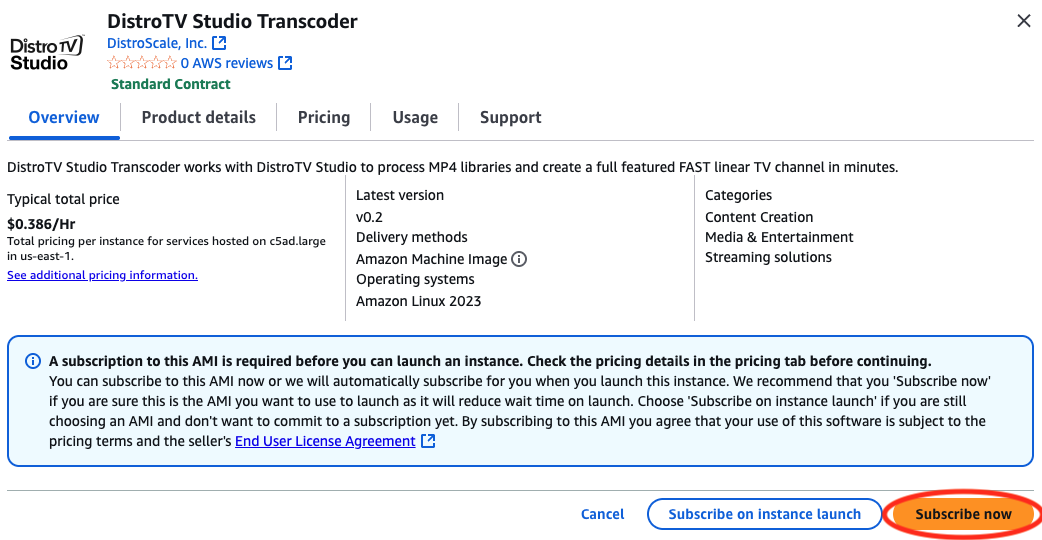Image resolution: width=1042 pixels, height=540 pixels.
Task: Click external link icon beside DistroScale, Inc.
Action: [x=220, y=43]
